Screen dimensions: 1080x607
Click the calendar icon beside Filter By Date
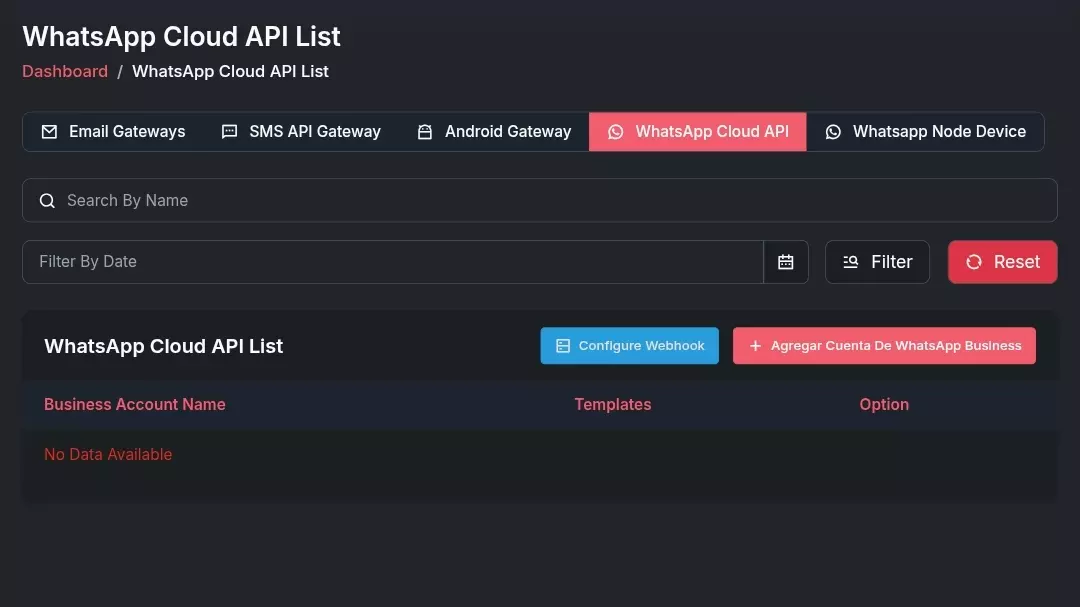click(786, 262)
